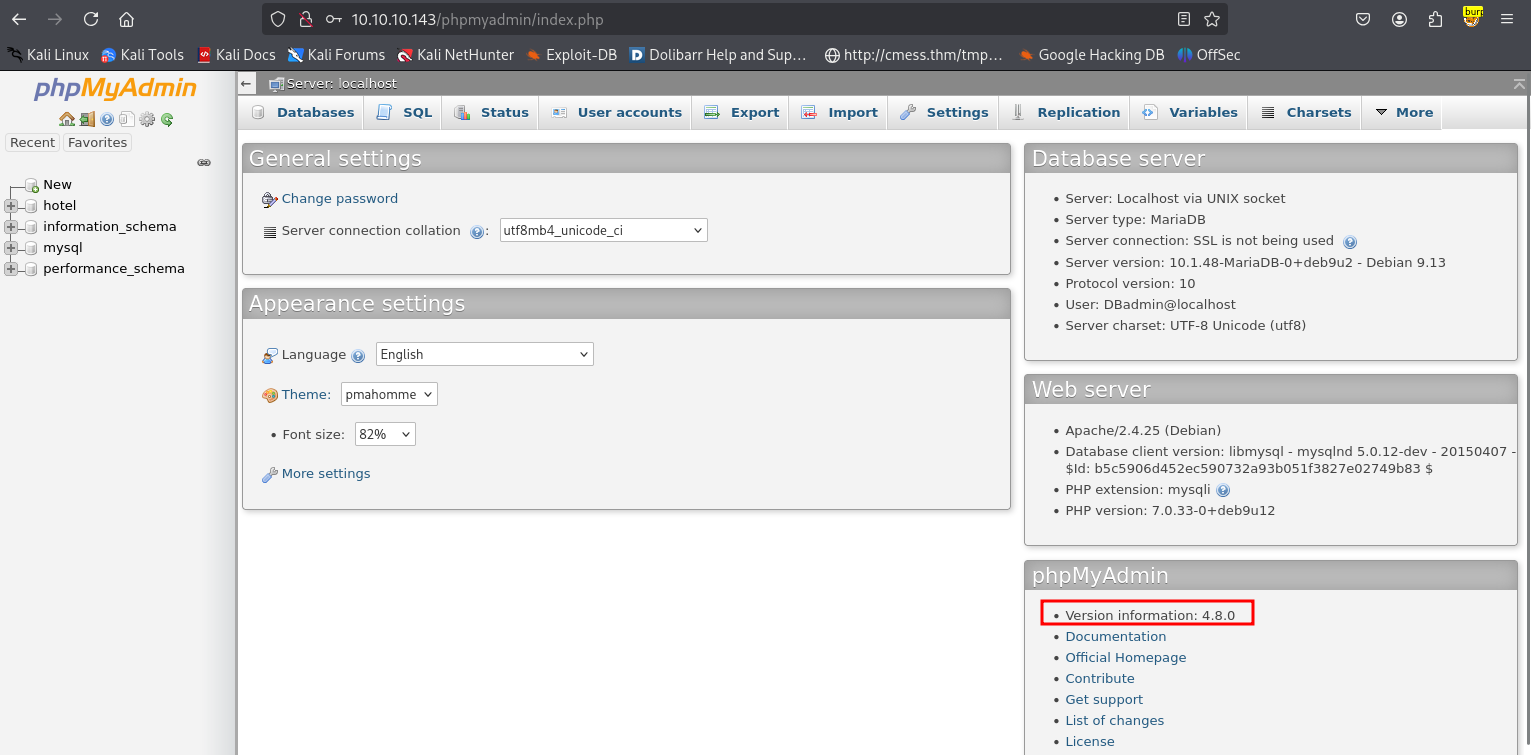Click the More settings link
This screenshot has height=755, width=1531.
[x=326, y=474]
